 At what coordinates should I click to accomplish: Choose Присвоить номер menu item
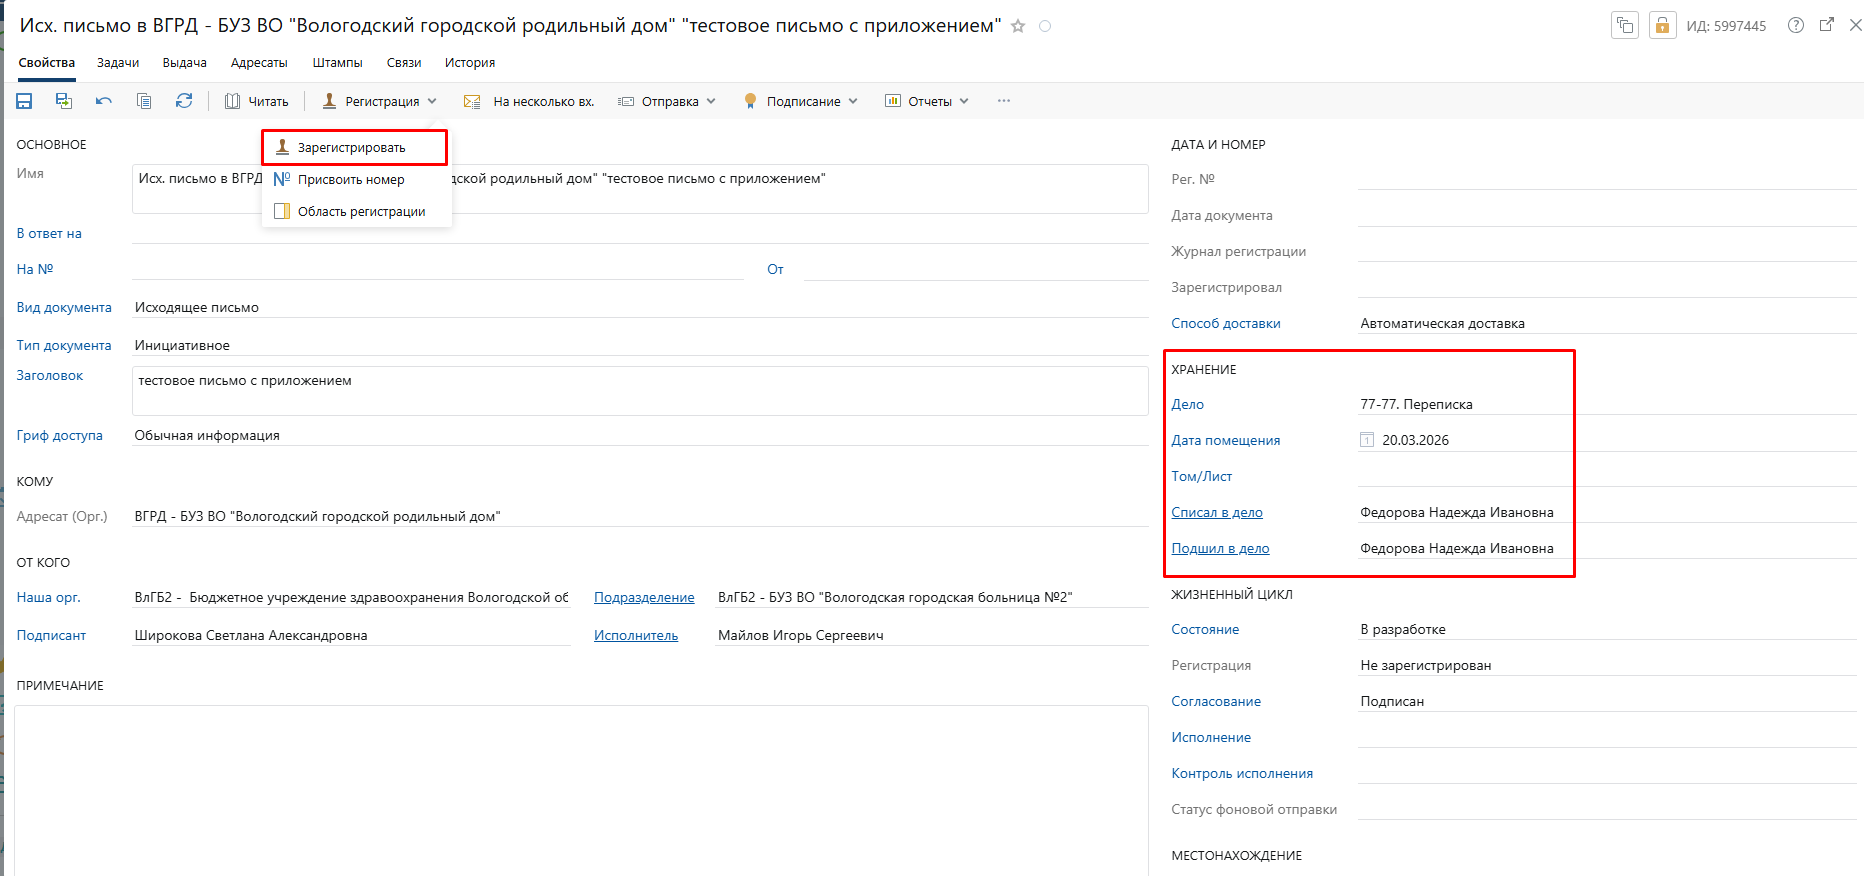(351, 180)
